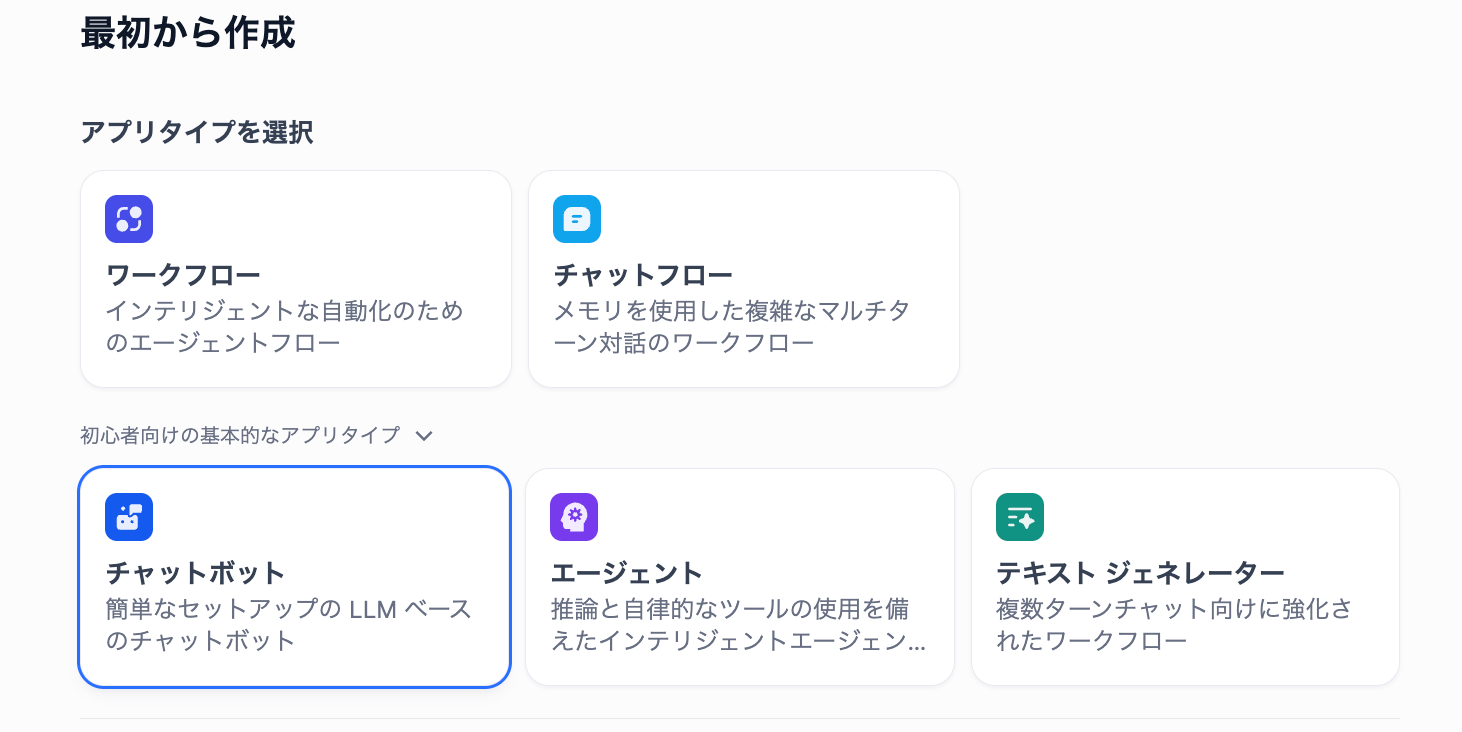This screenshot has height=732, width=1462.
Task: Choose the チャットフロー title text
Action: tap(643, 275)
